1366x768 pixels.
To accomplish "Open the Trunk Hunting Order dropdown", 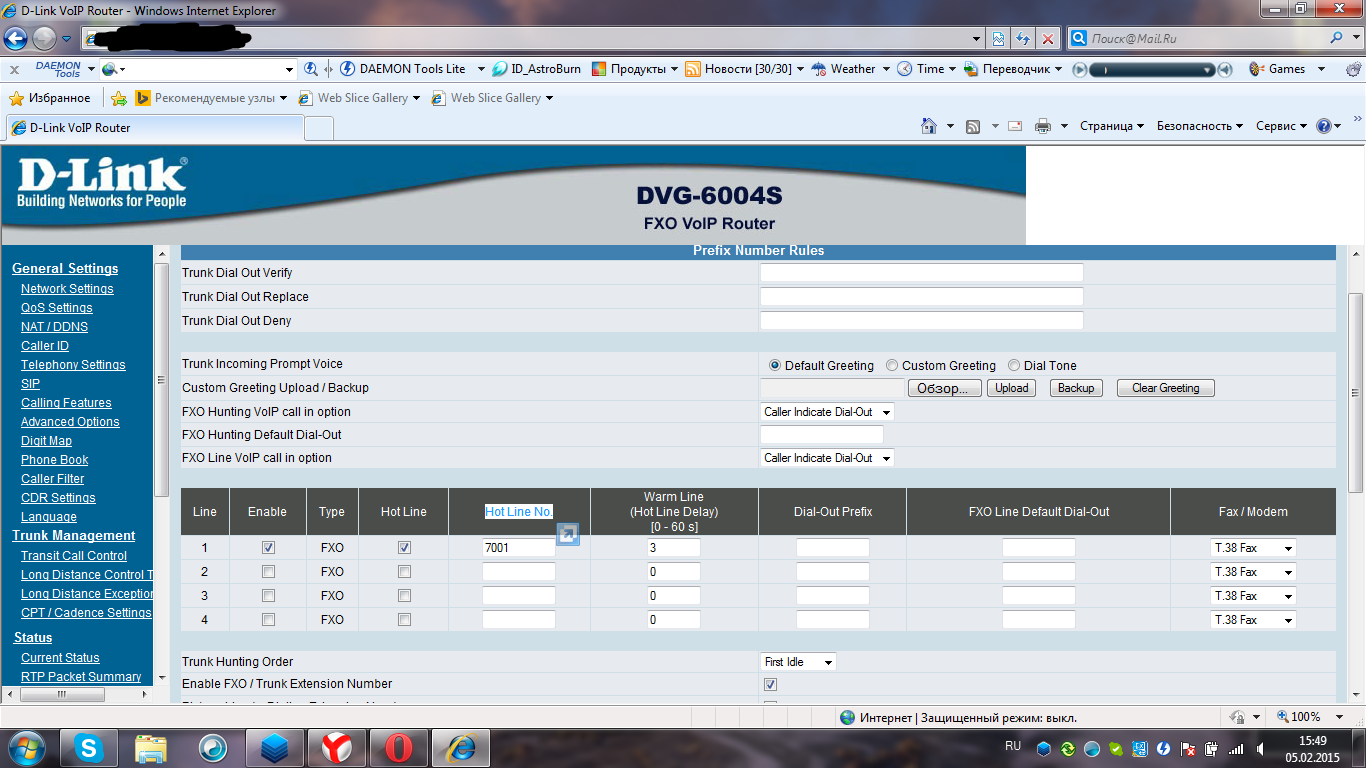I will 798,662.
